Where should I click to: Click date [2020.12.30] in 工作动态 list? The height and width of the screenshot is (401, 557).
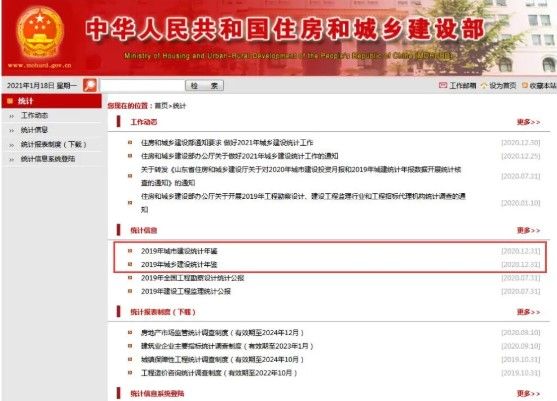point(521,143)
